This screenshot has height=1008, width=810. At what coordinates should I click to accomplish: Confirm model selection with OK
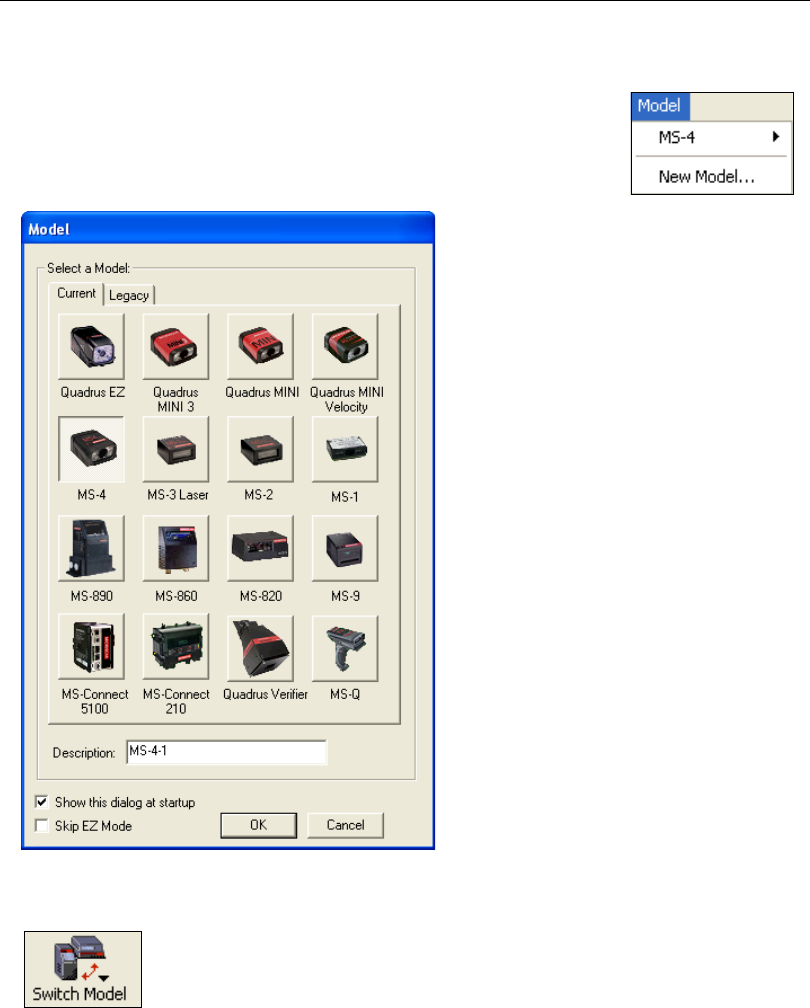[258, 825]
